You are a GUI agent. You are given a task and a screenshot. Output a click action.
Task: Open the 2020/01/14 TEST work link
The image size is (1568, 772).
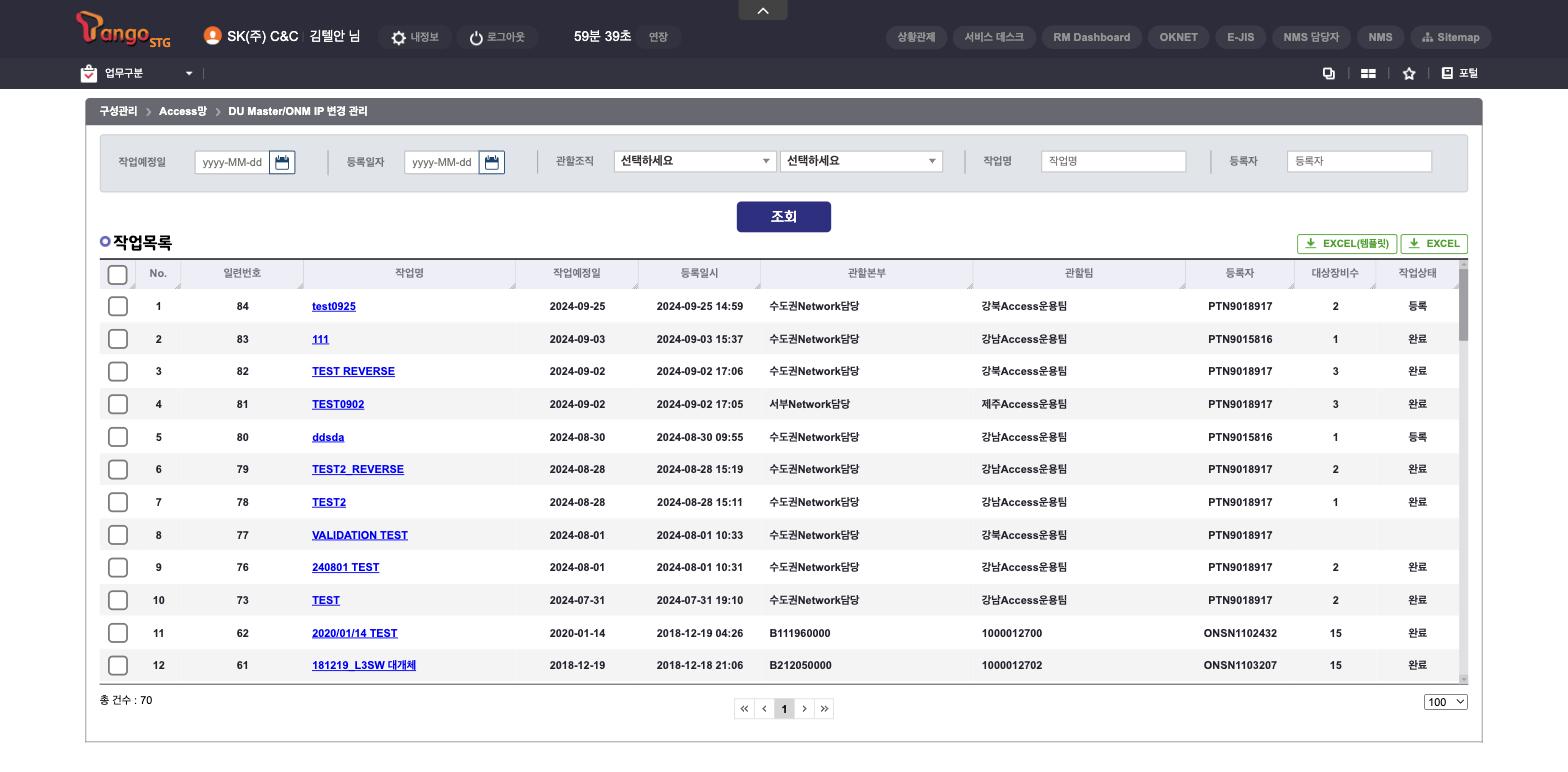pos(354,633)
